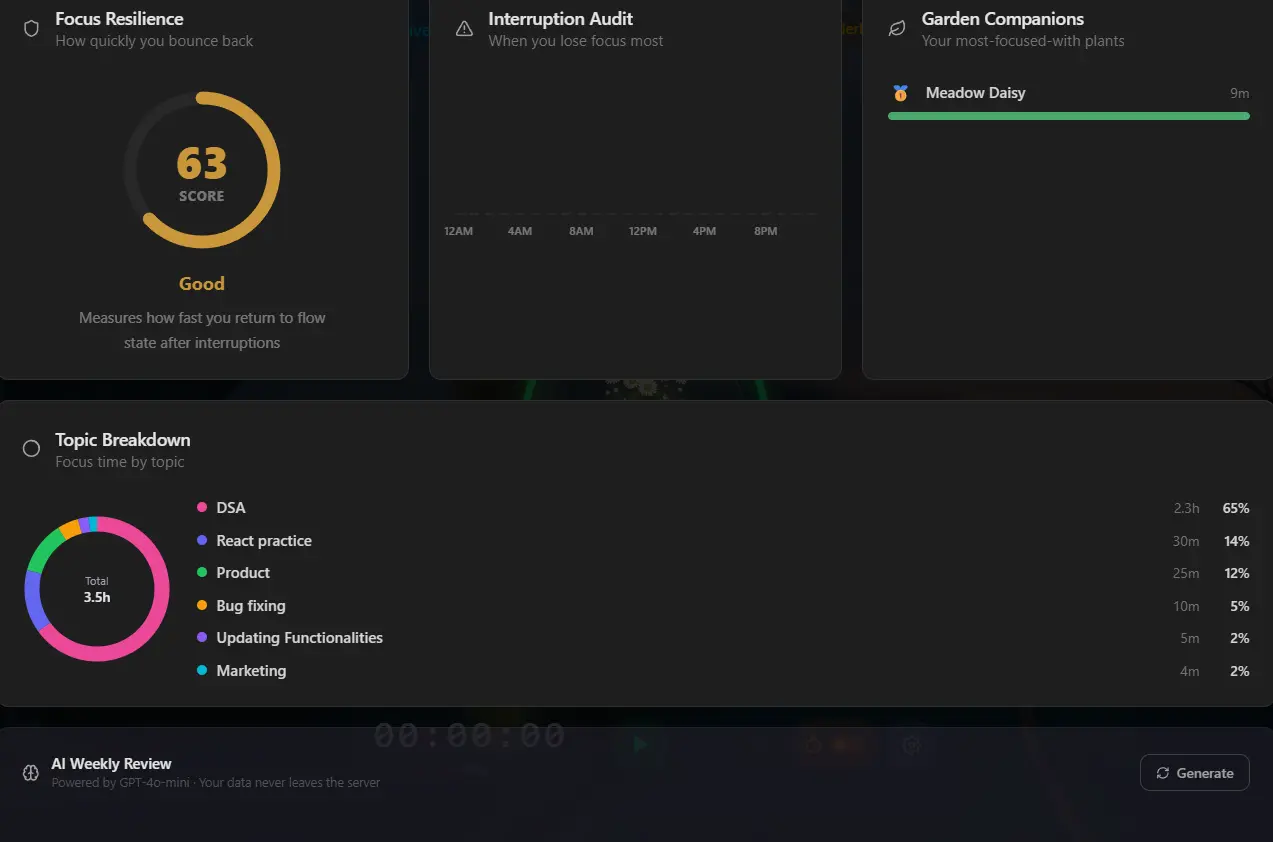Click the center of the Total 3.5h donut chart
The height and width of the screenshot is (842, 1273).
pos(96,589)
